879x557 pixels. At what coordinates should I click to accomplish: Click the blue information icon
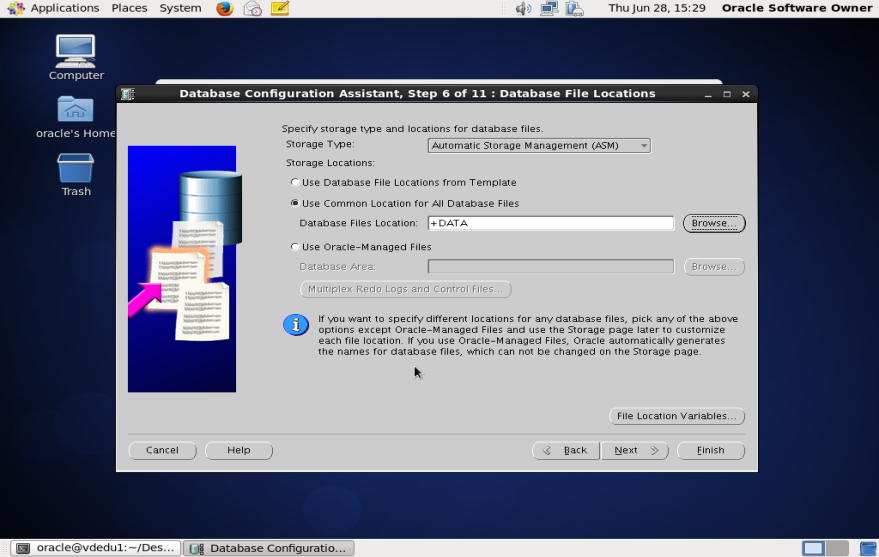tap(295, 325)
